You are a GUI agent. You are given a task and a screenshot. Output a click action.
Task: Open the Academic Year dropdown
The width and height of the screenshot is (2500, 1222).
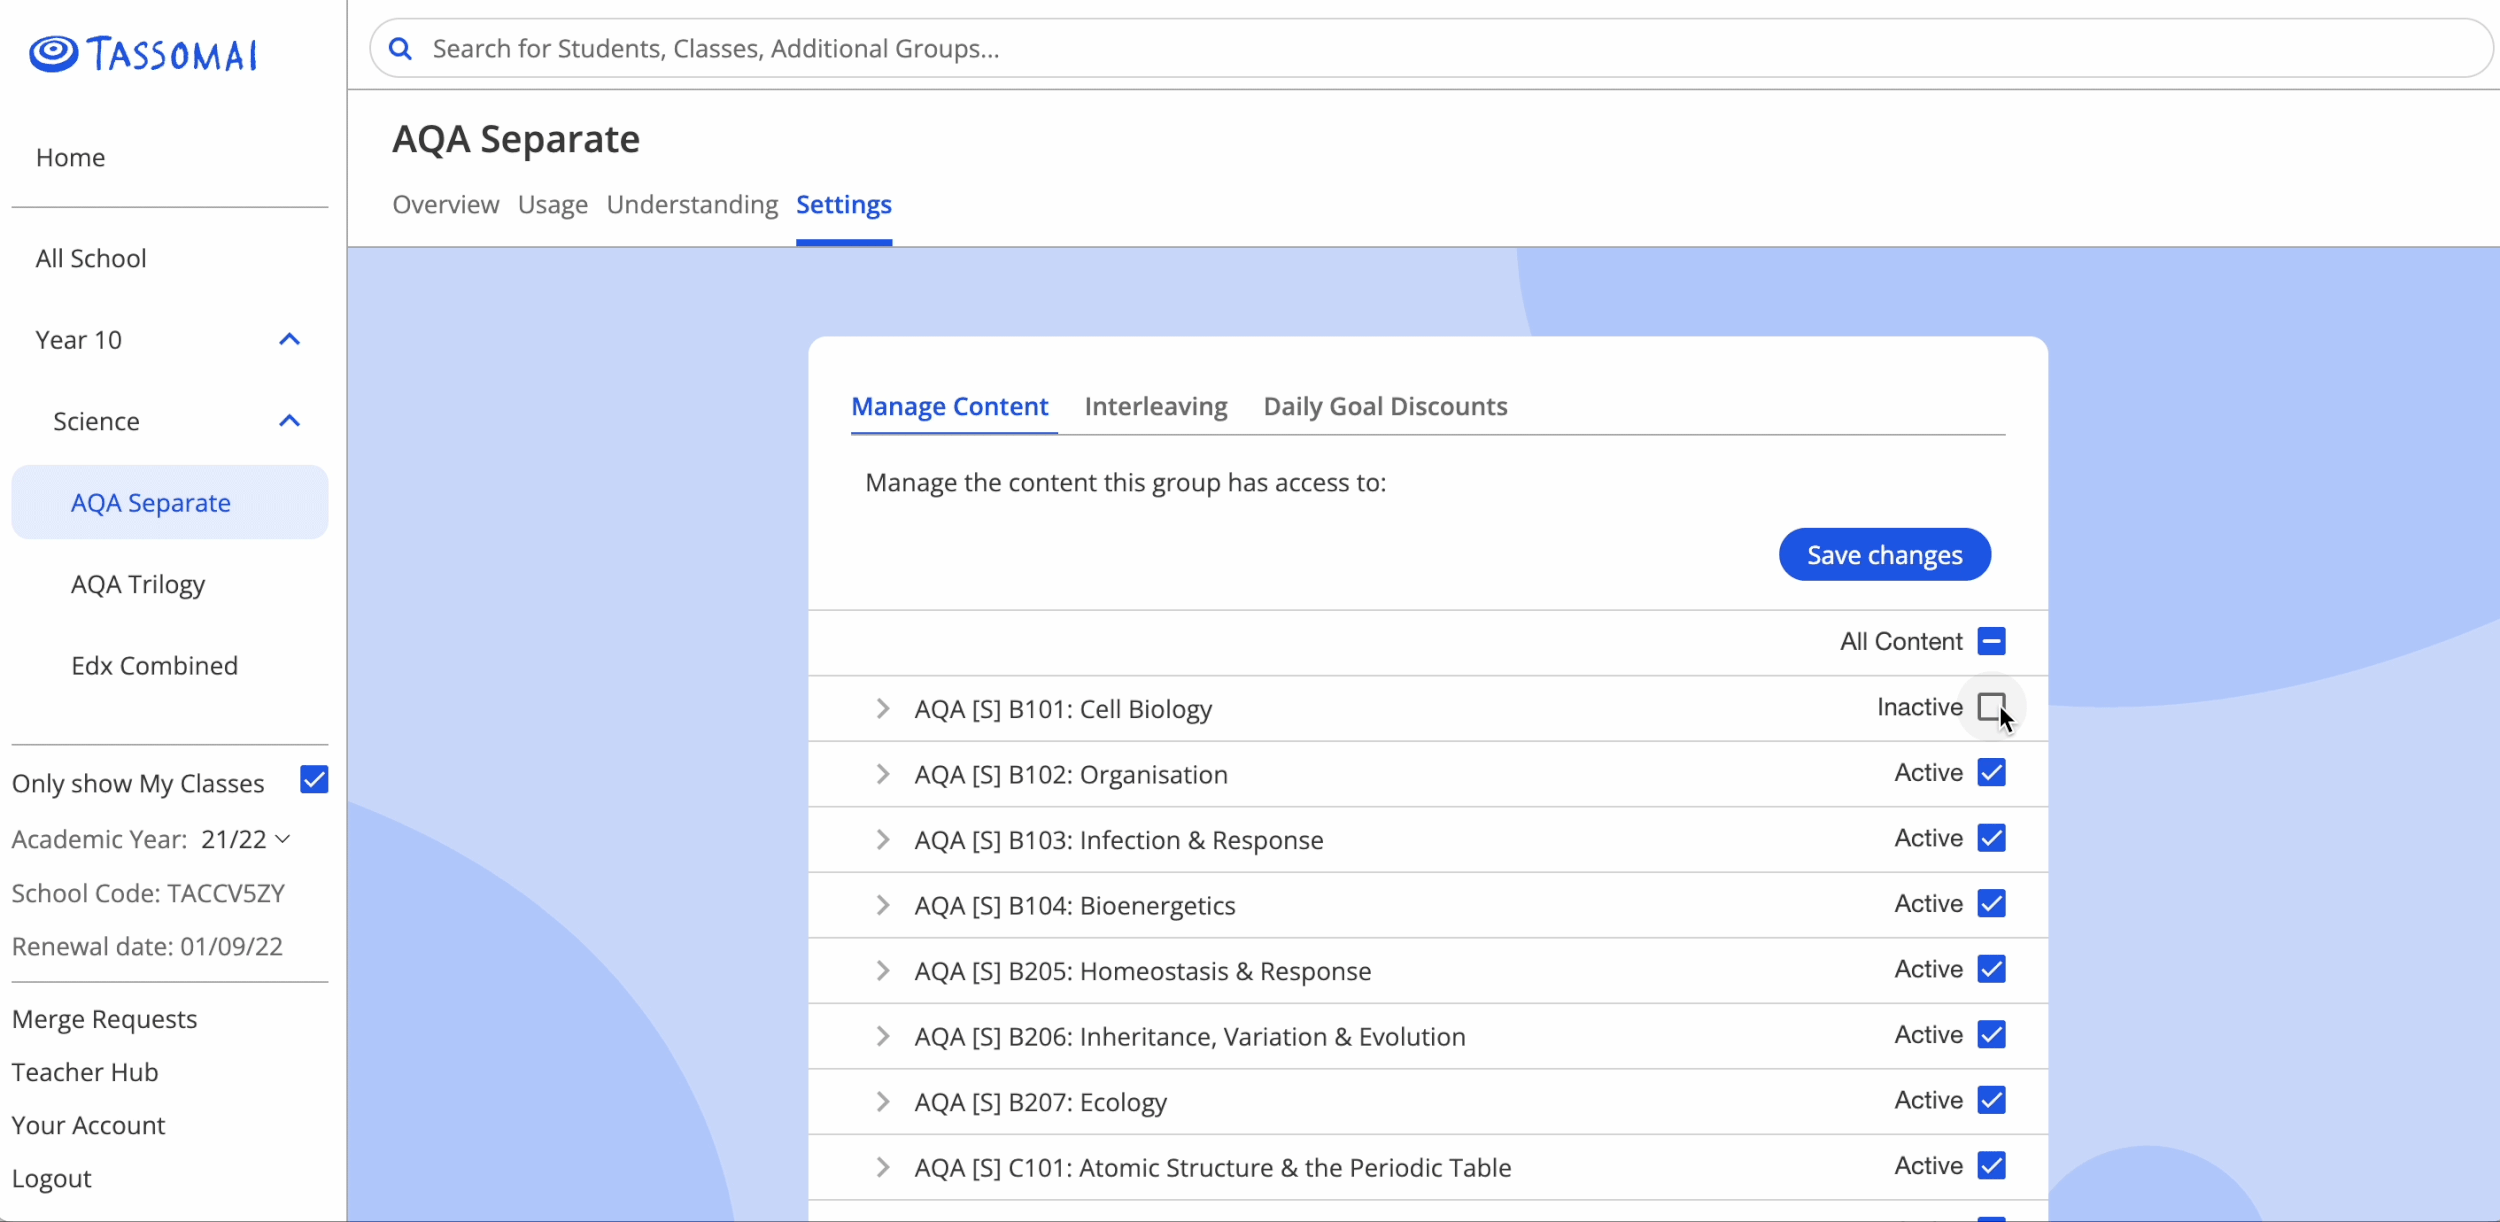(x=246, y=839)
